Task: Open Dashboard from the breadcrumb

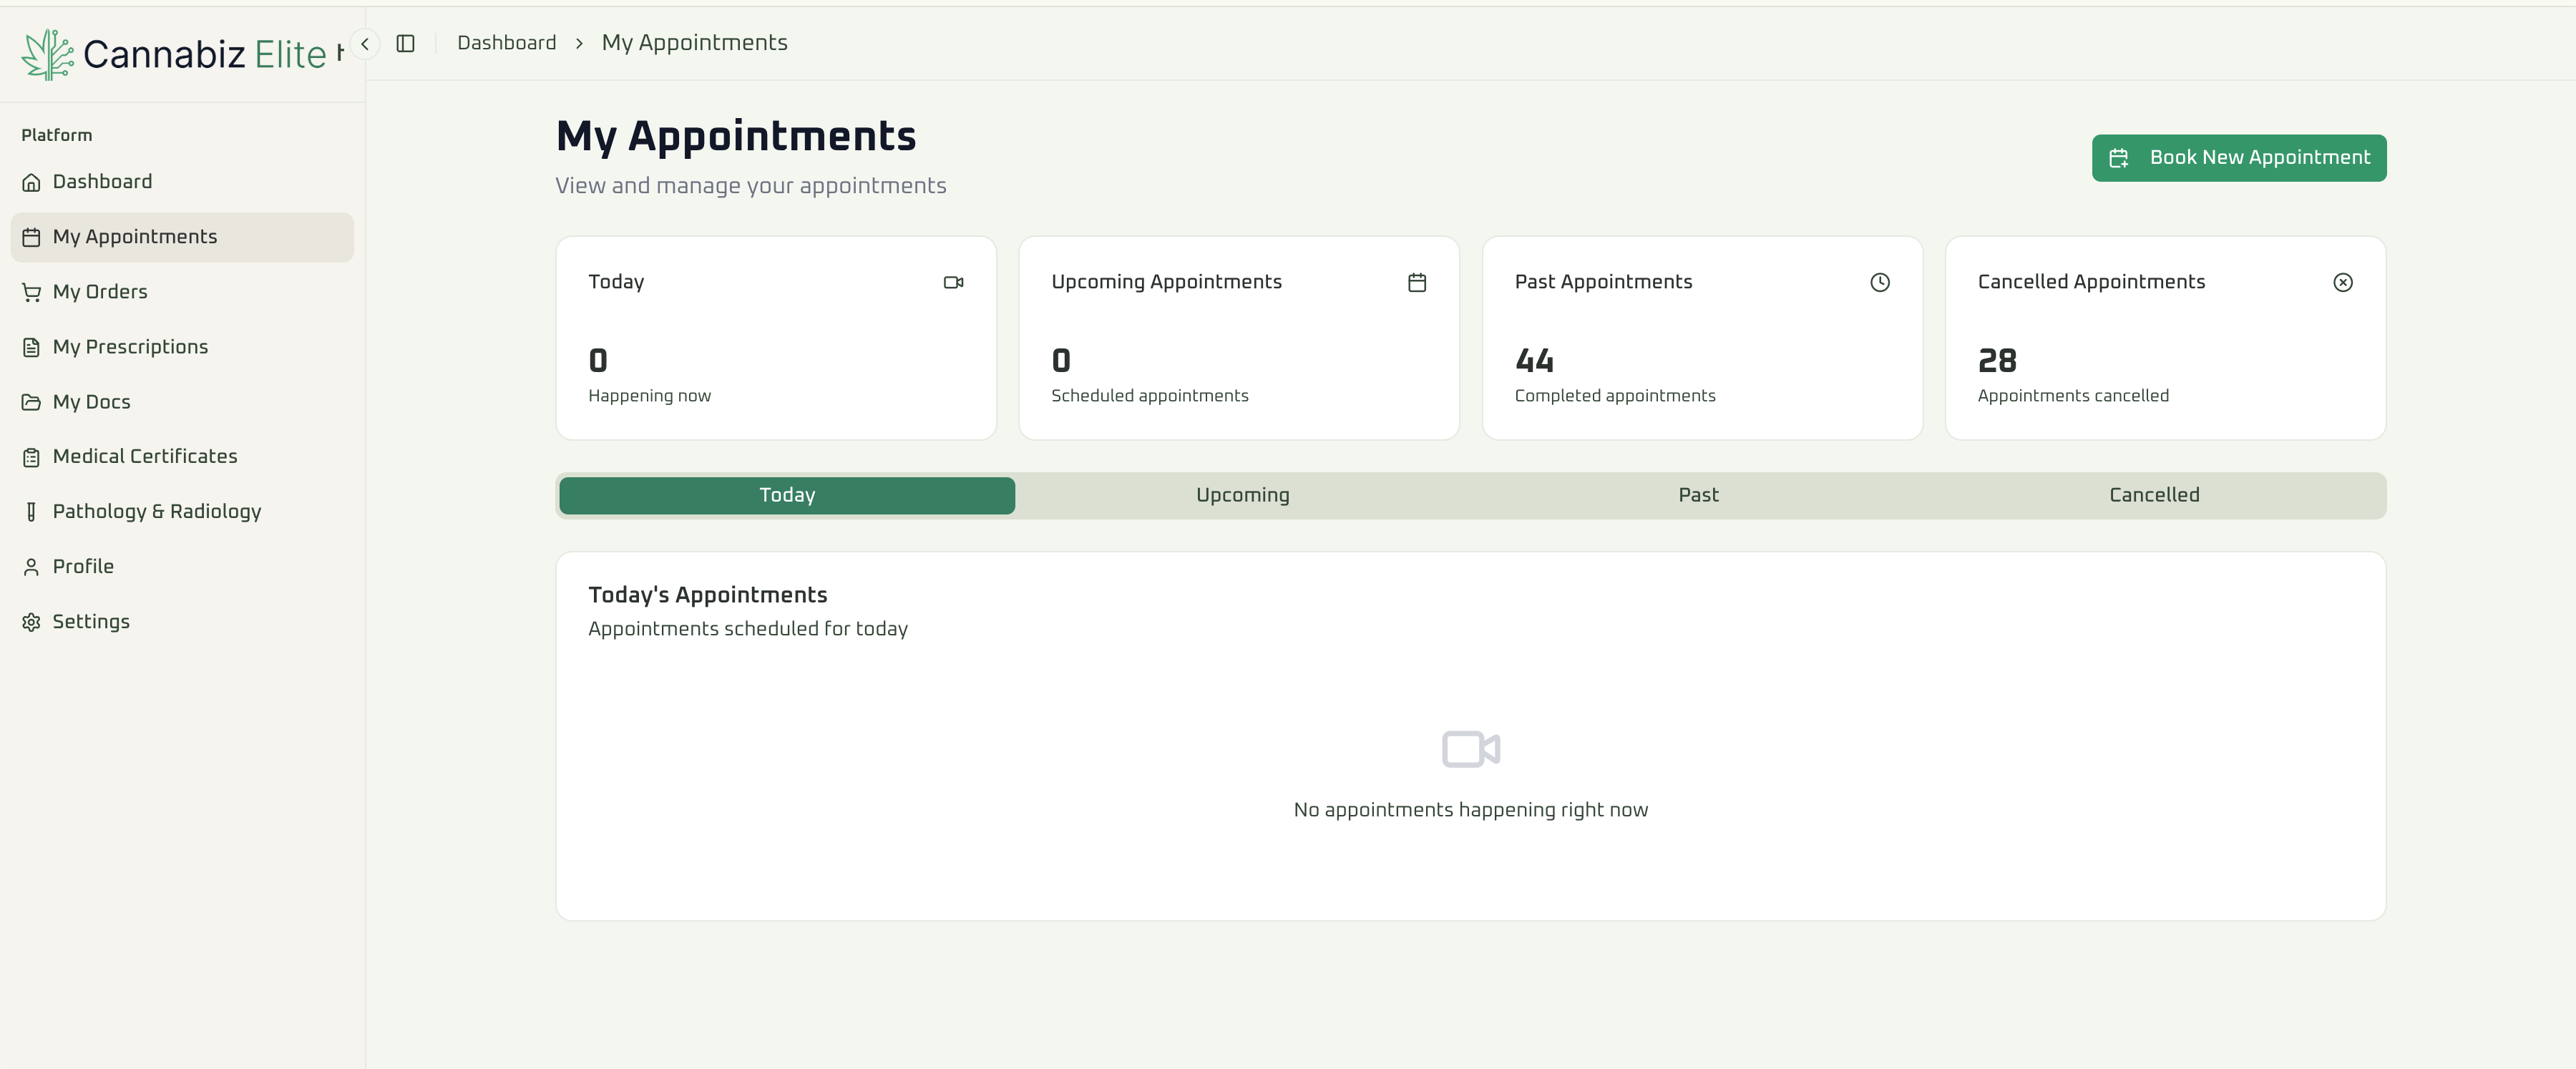Action: point(507,42)
